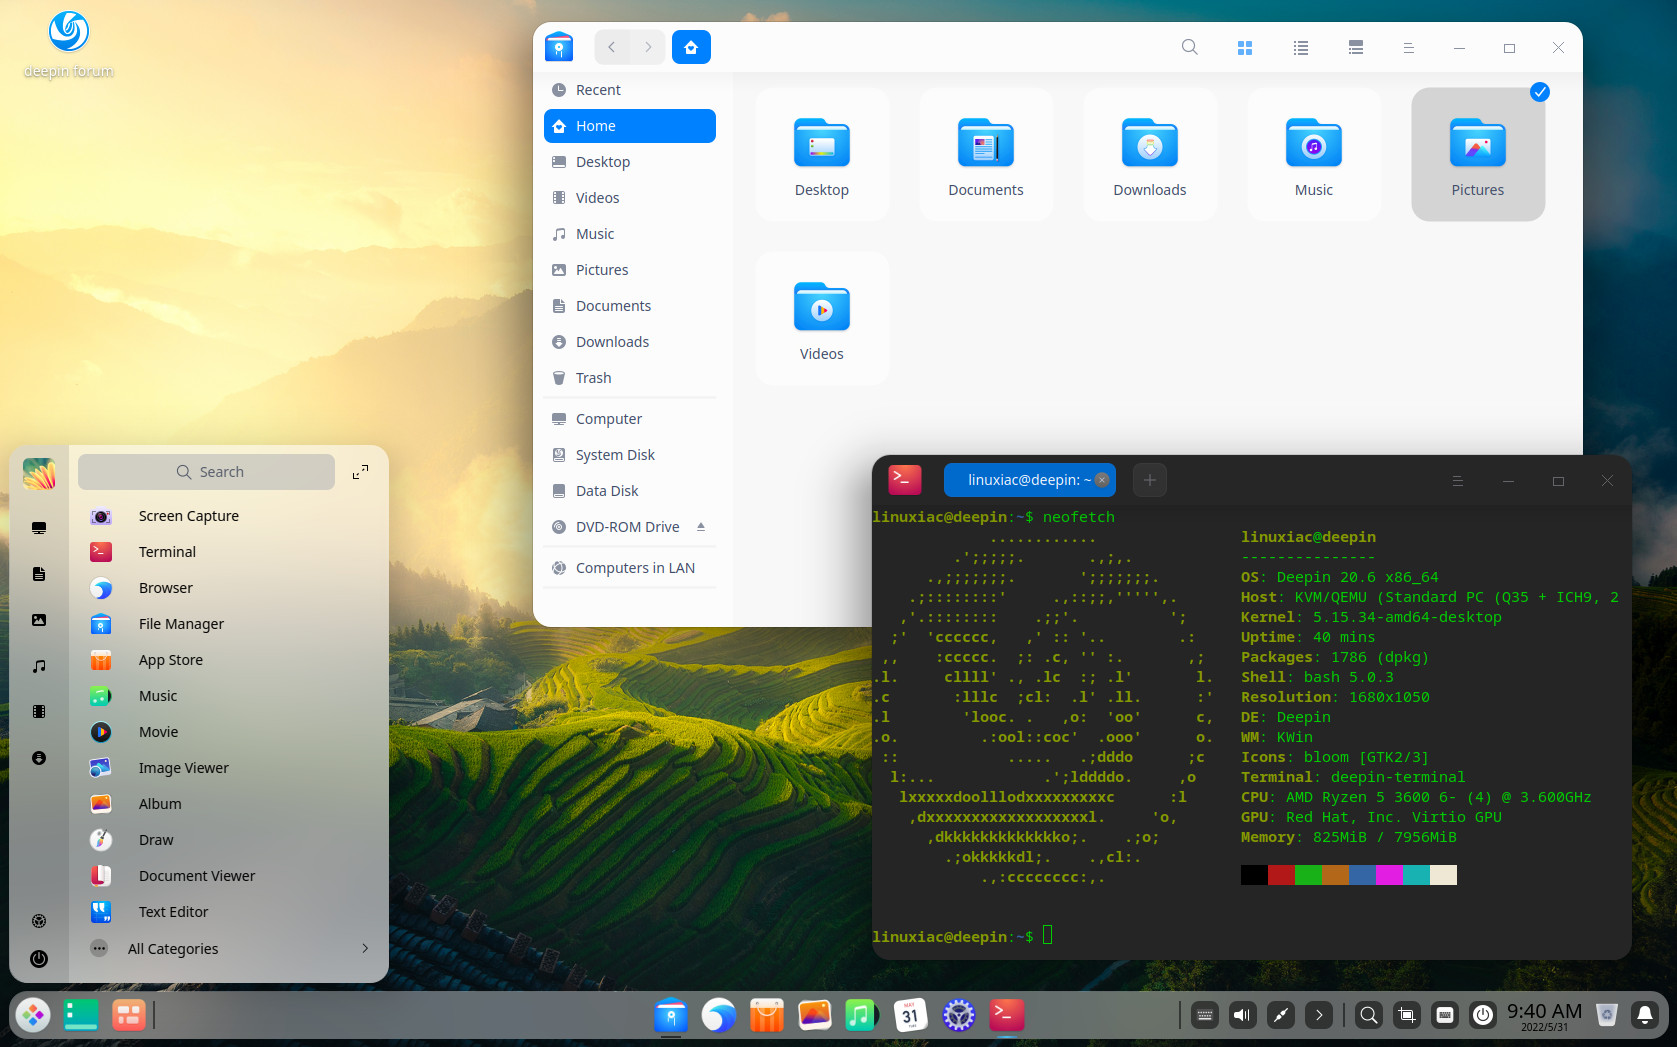Screen dimensions: 1677x1047
Task: Expand the dock tray arrow
Action: tap(1319, 1015)
